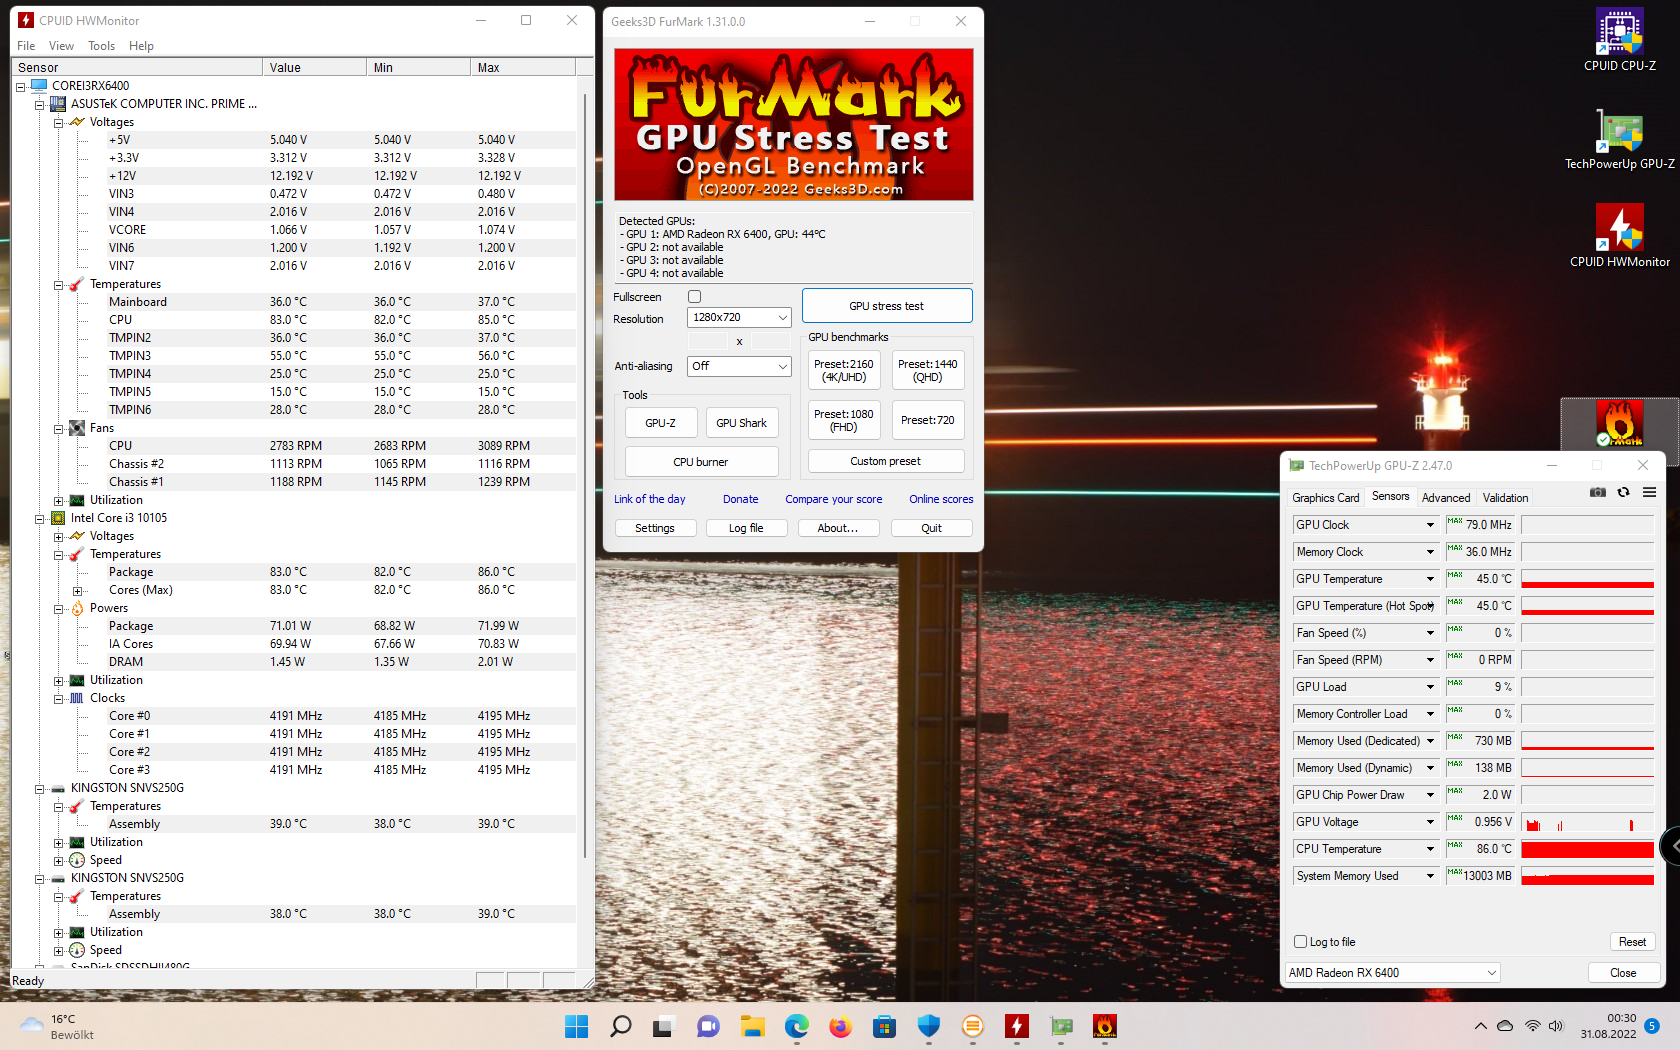Collapse the COREI3RX6400 root node
The height and width of the screenshot is (1050, 1680).
[20, 87]
